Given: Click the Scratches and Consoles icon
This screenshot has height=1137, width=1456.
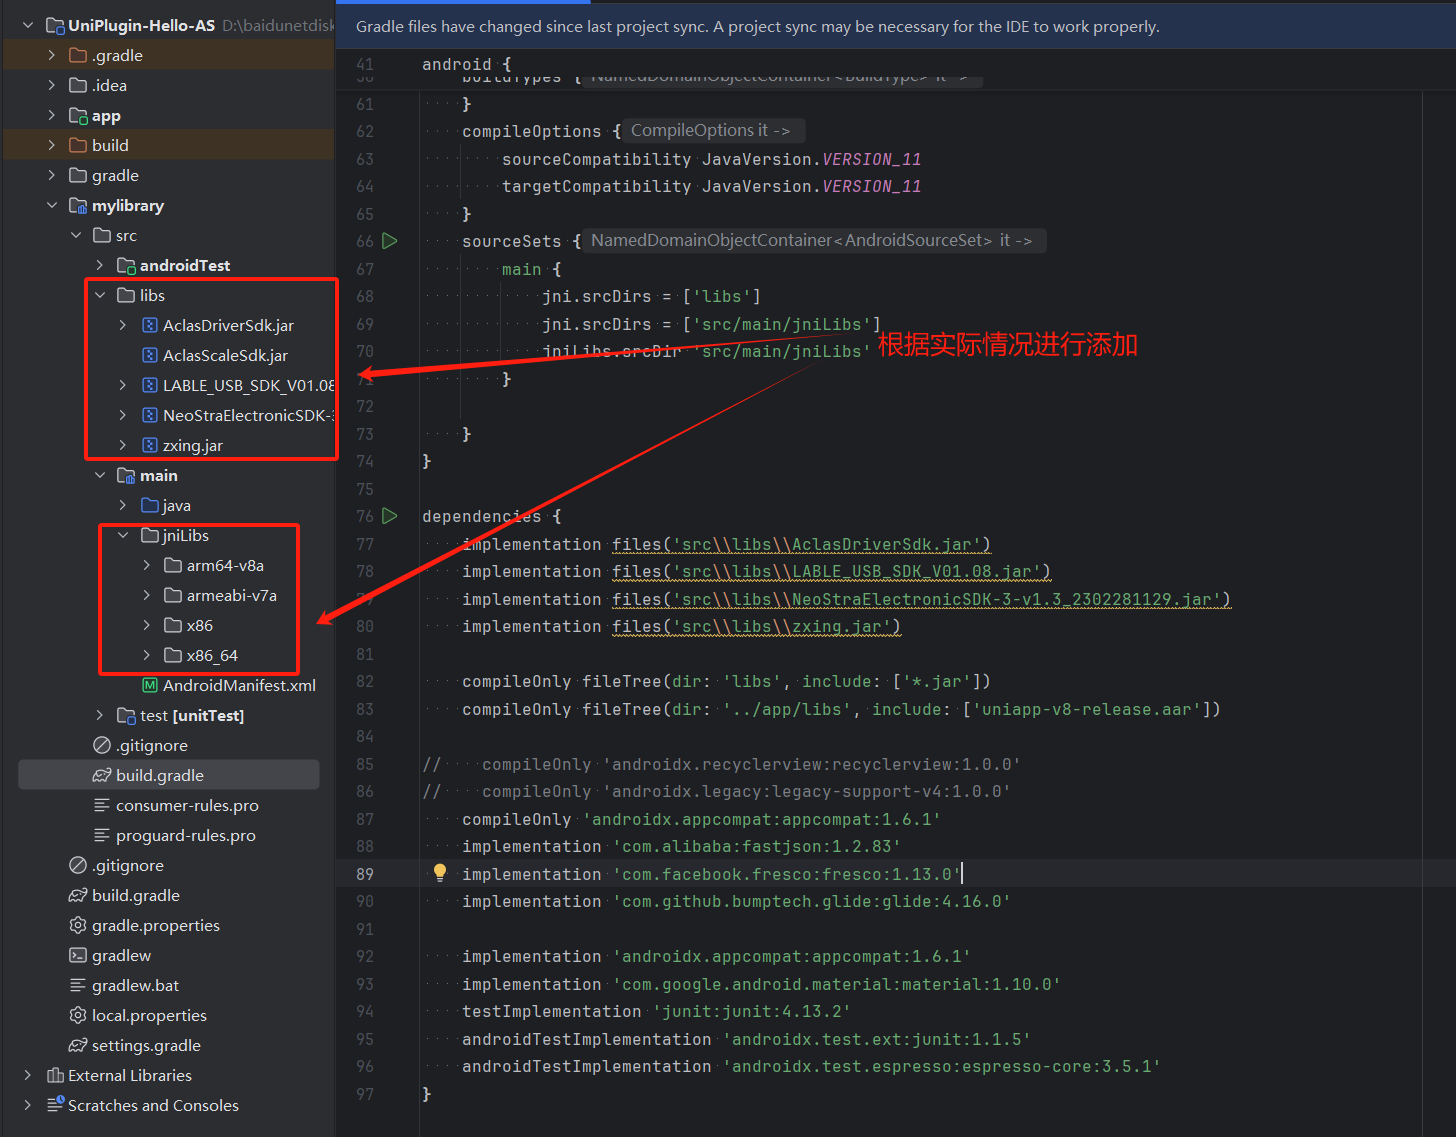Looking at the screenshot, I should pos(55,1105).
